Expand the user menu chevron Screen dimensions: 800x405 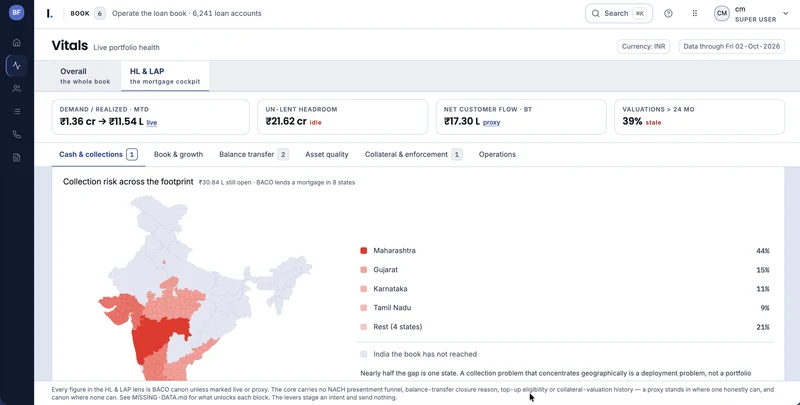(x=785, y=14)
